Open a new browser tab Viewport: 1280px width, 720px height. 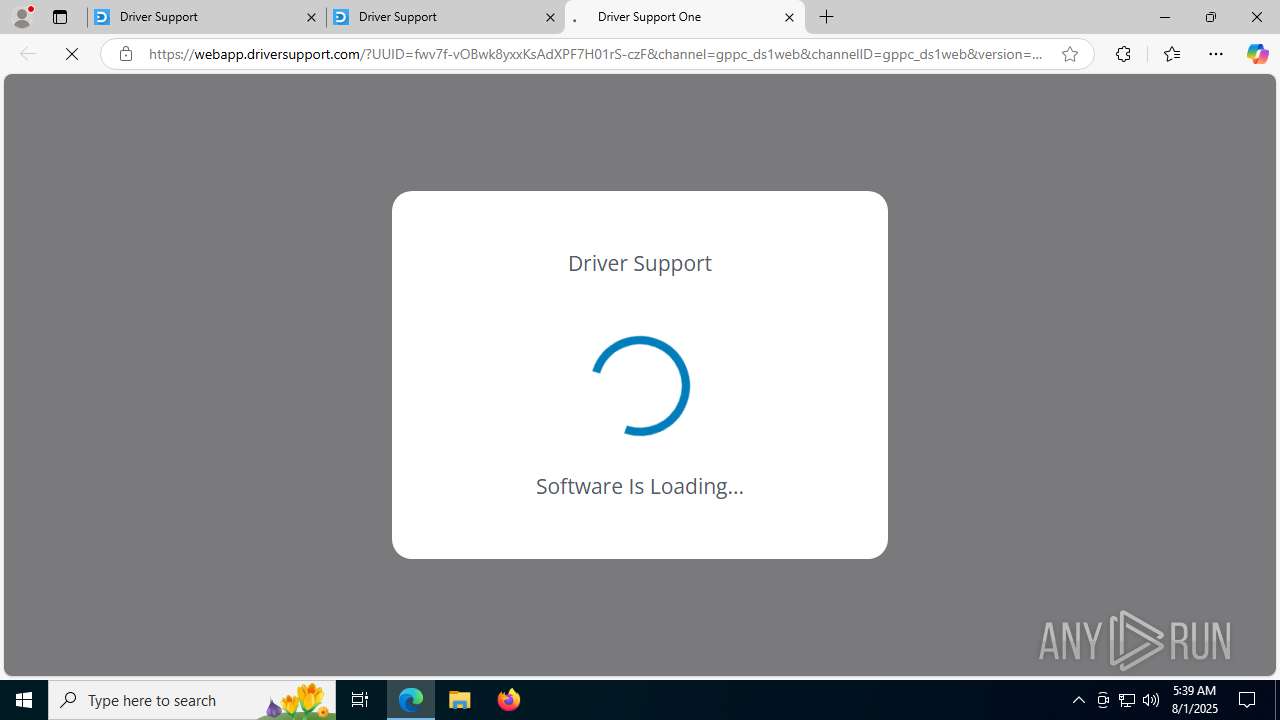point(827,17)
